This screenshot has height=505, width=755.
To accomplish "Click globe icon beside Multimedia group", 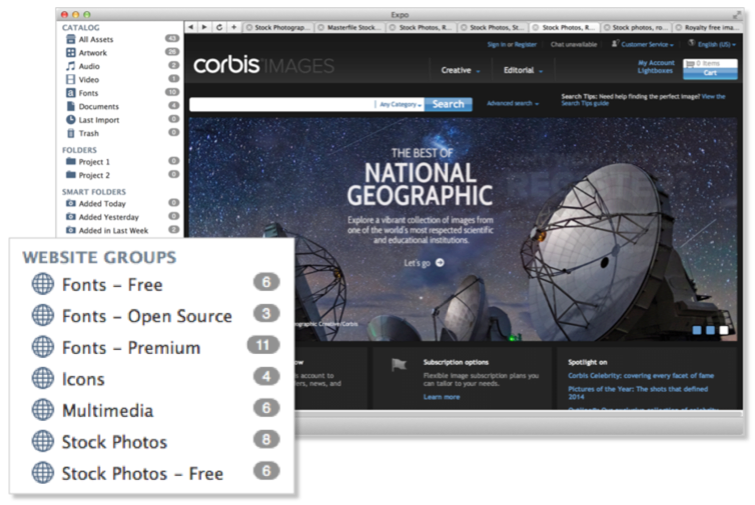I will pyautogui.click(x=43, y=410).
